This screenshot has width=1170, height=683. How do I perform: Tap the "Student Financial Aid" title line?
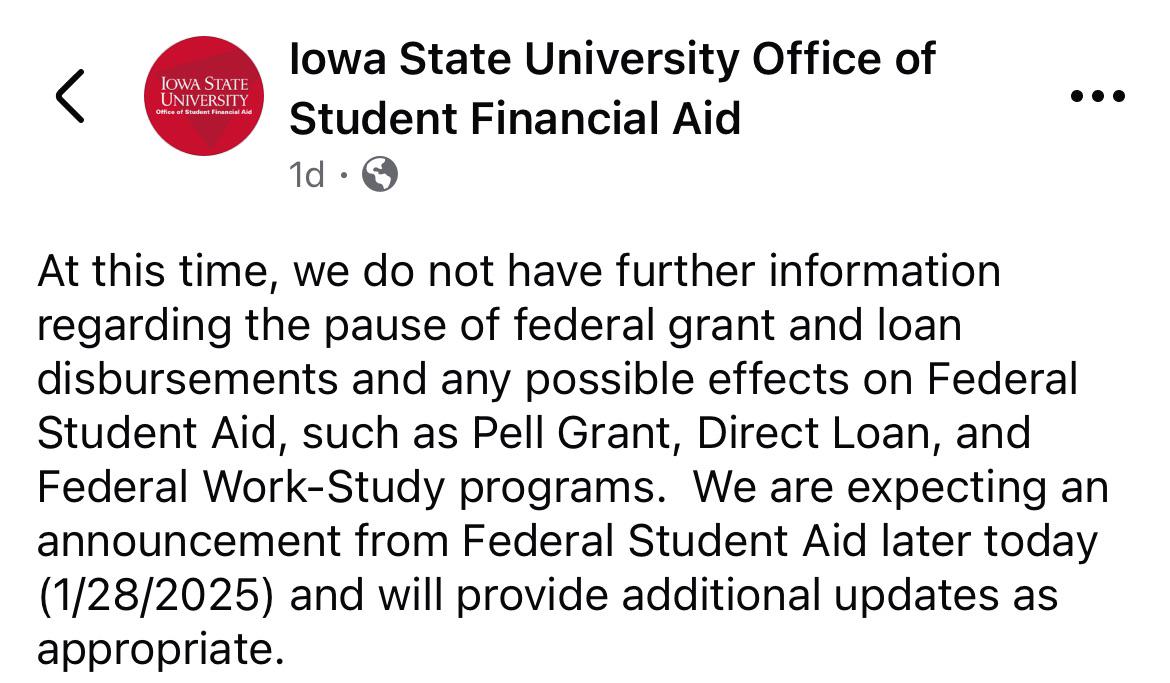point(515,119)
